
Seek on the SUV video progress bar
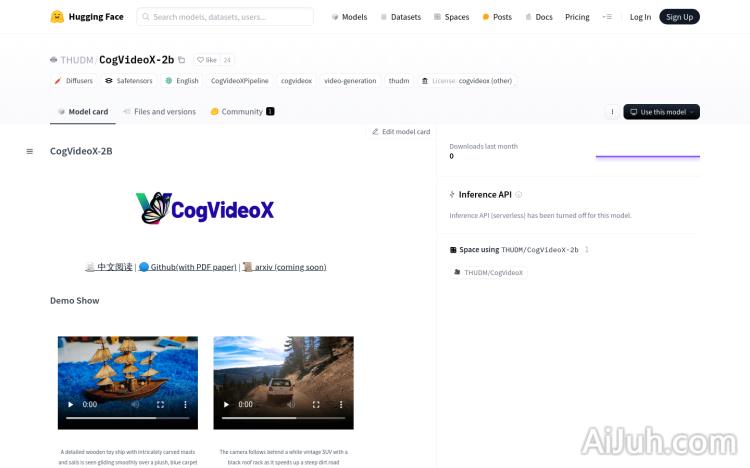(x=284, y=418)
